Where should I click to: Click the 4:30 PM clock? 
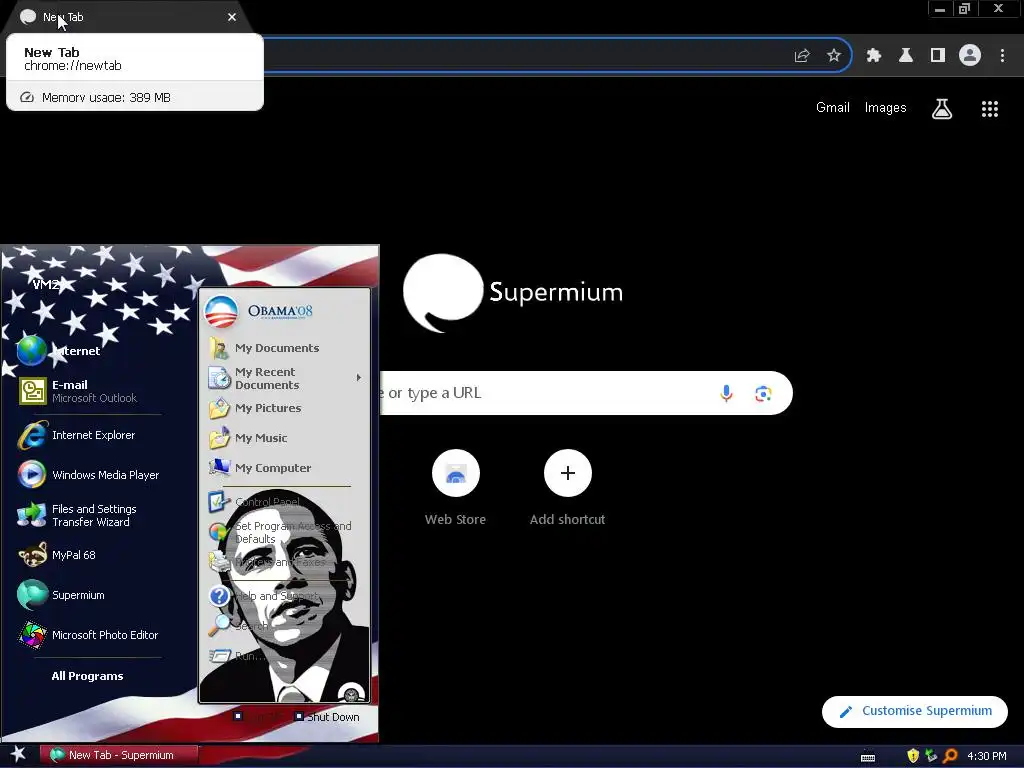[x=987, y=756]
